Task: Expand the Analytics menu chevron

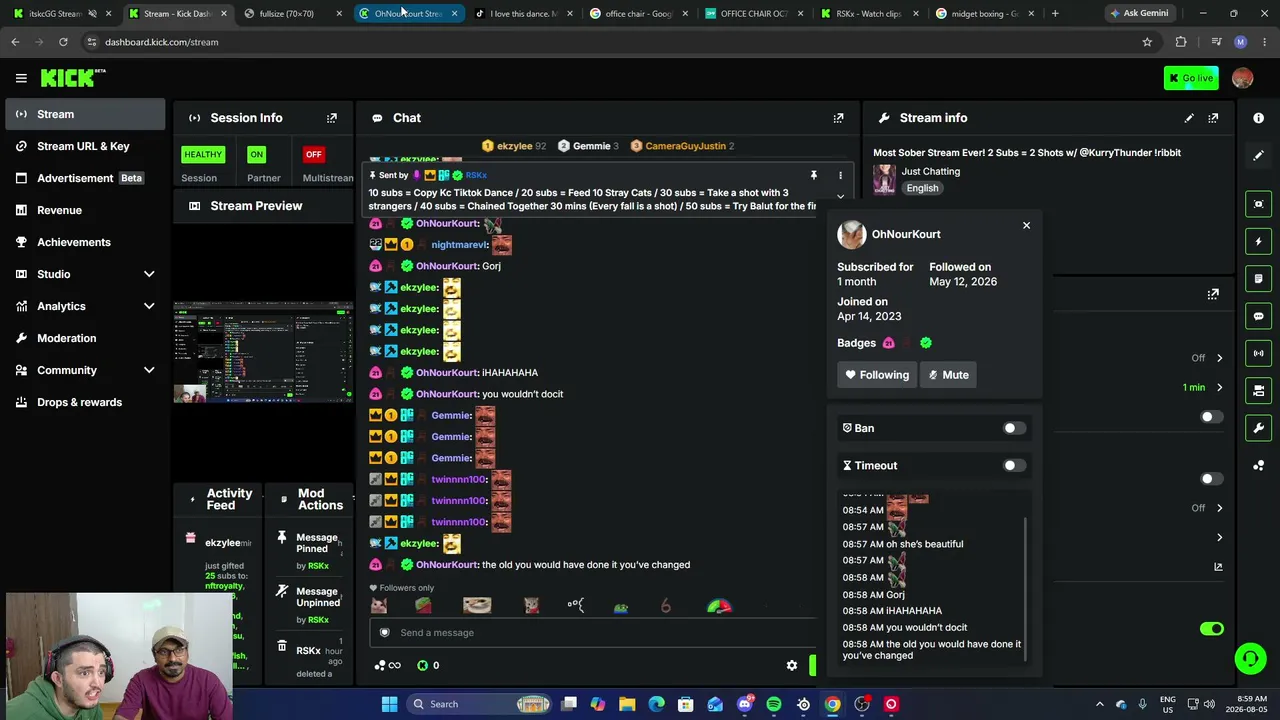Action: tap(149, 306)
